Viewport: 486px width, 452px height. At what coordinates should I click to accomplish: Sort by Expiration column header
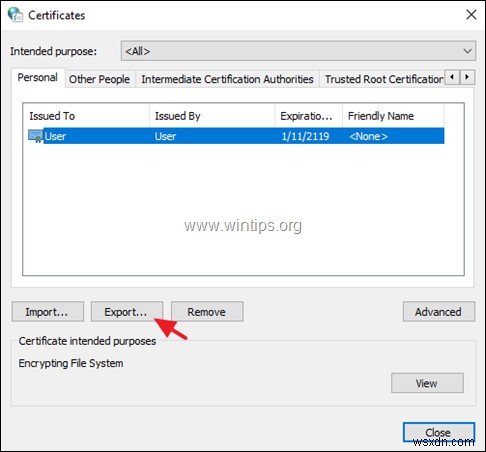pyautogui.click(x=309, y=116)
